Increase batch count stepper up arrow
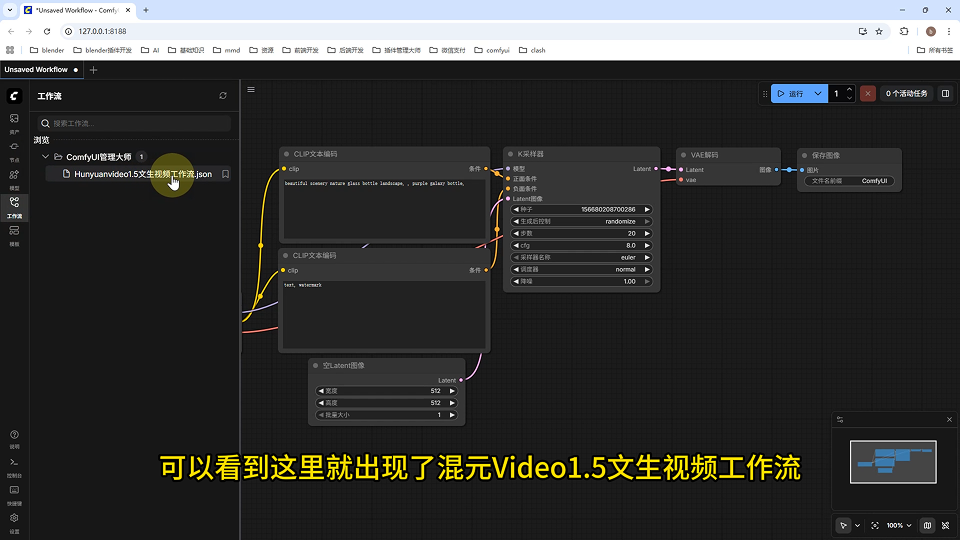 pyautogui.click(x=849, y=90)
